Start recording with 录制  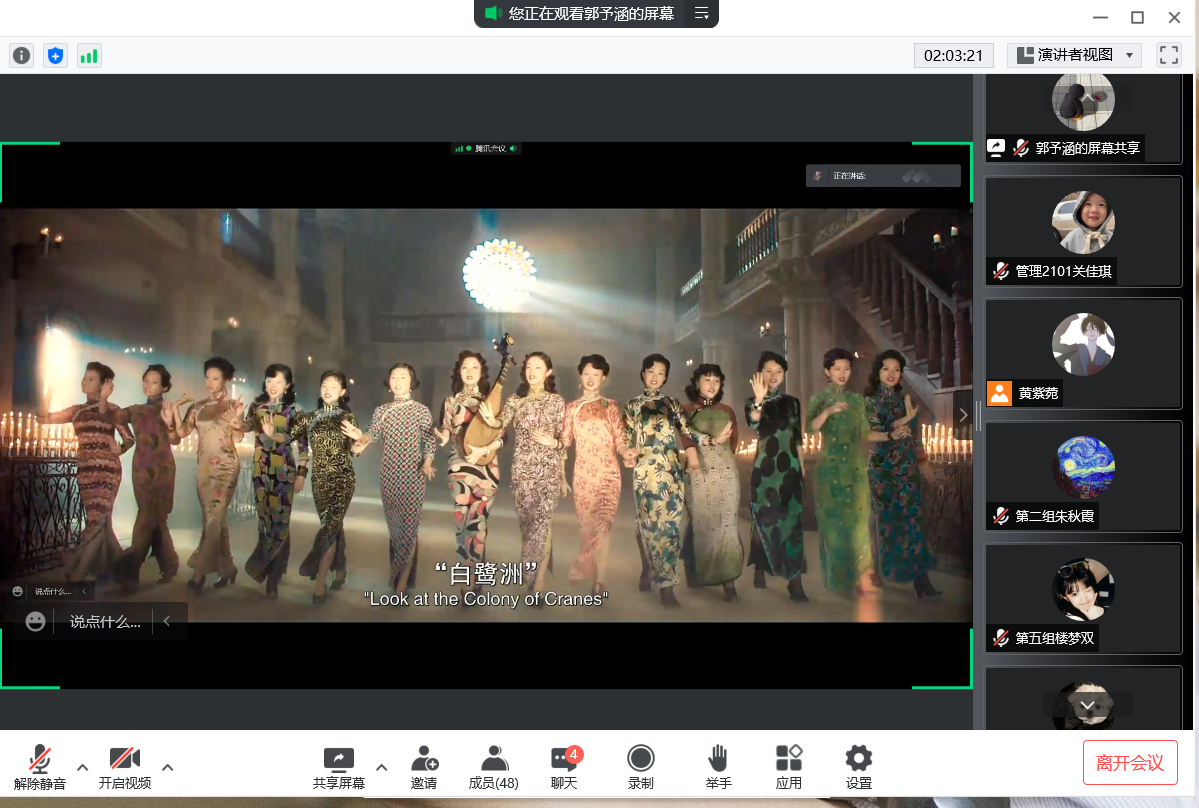(x=640, y=767)
